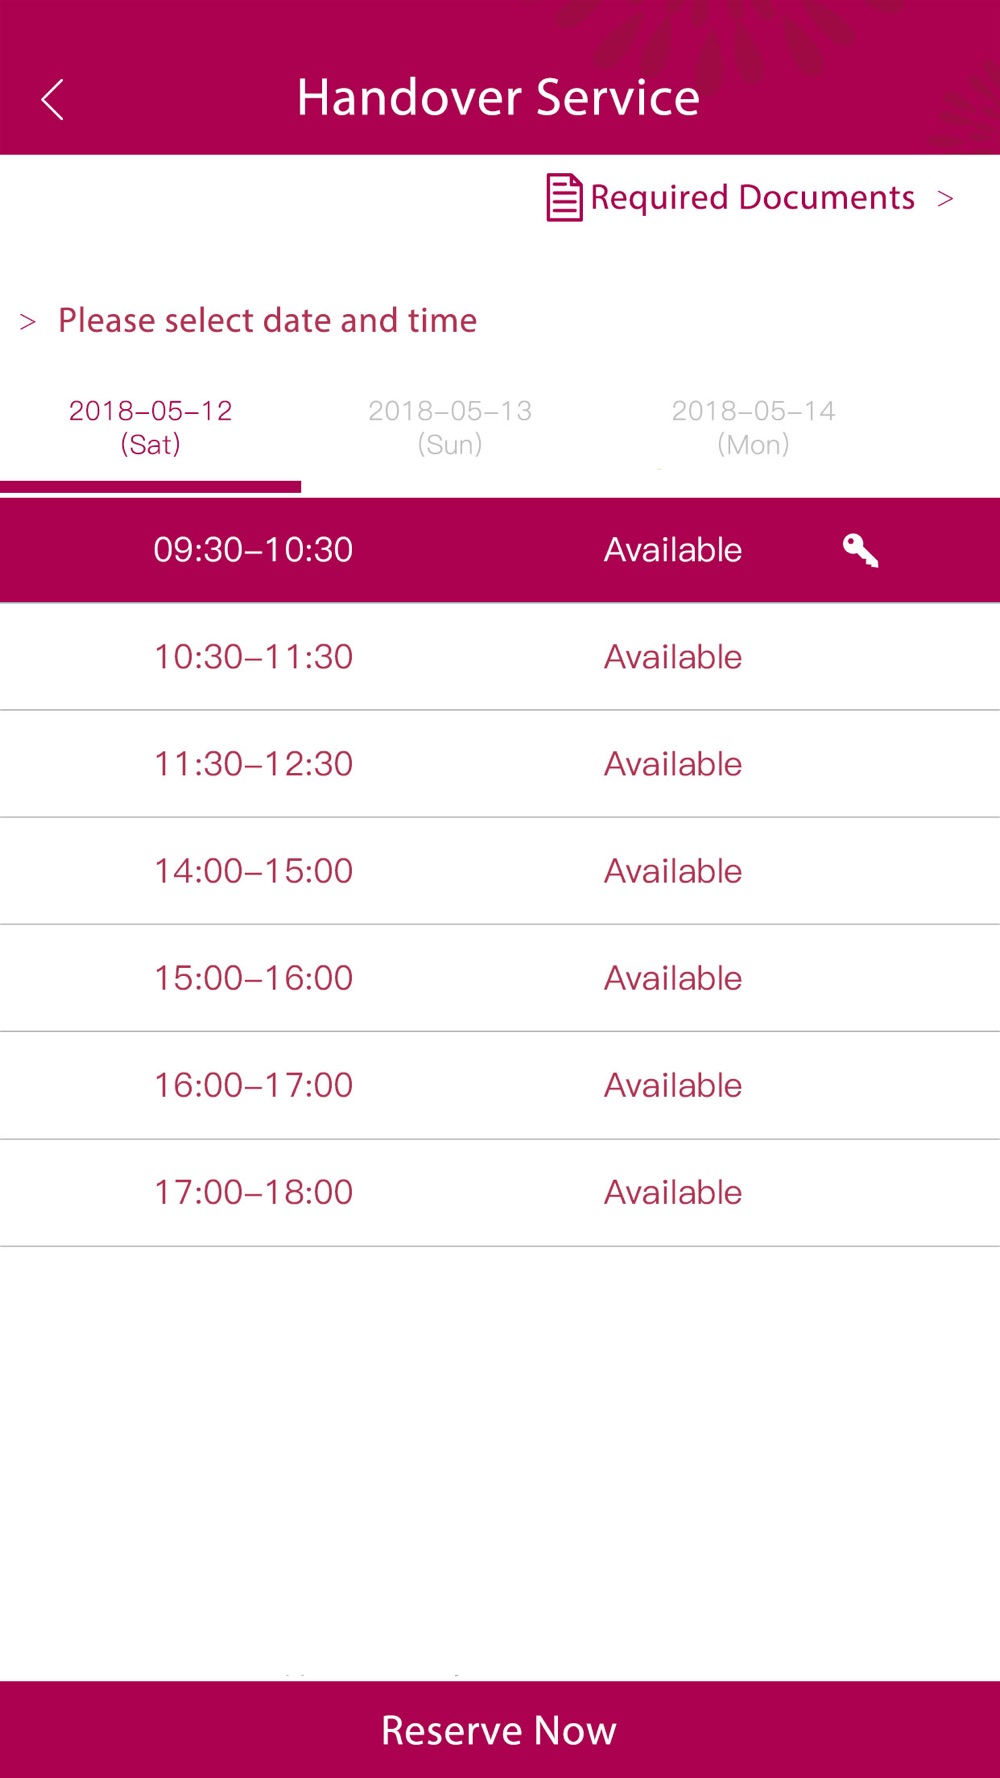Image resolution: width=1000 pixels, height=1778 pixels.
Task: Tap the key icon on selected slot
Action: pyautogui.click(x=860, y=550)
